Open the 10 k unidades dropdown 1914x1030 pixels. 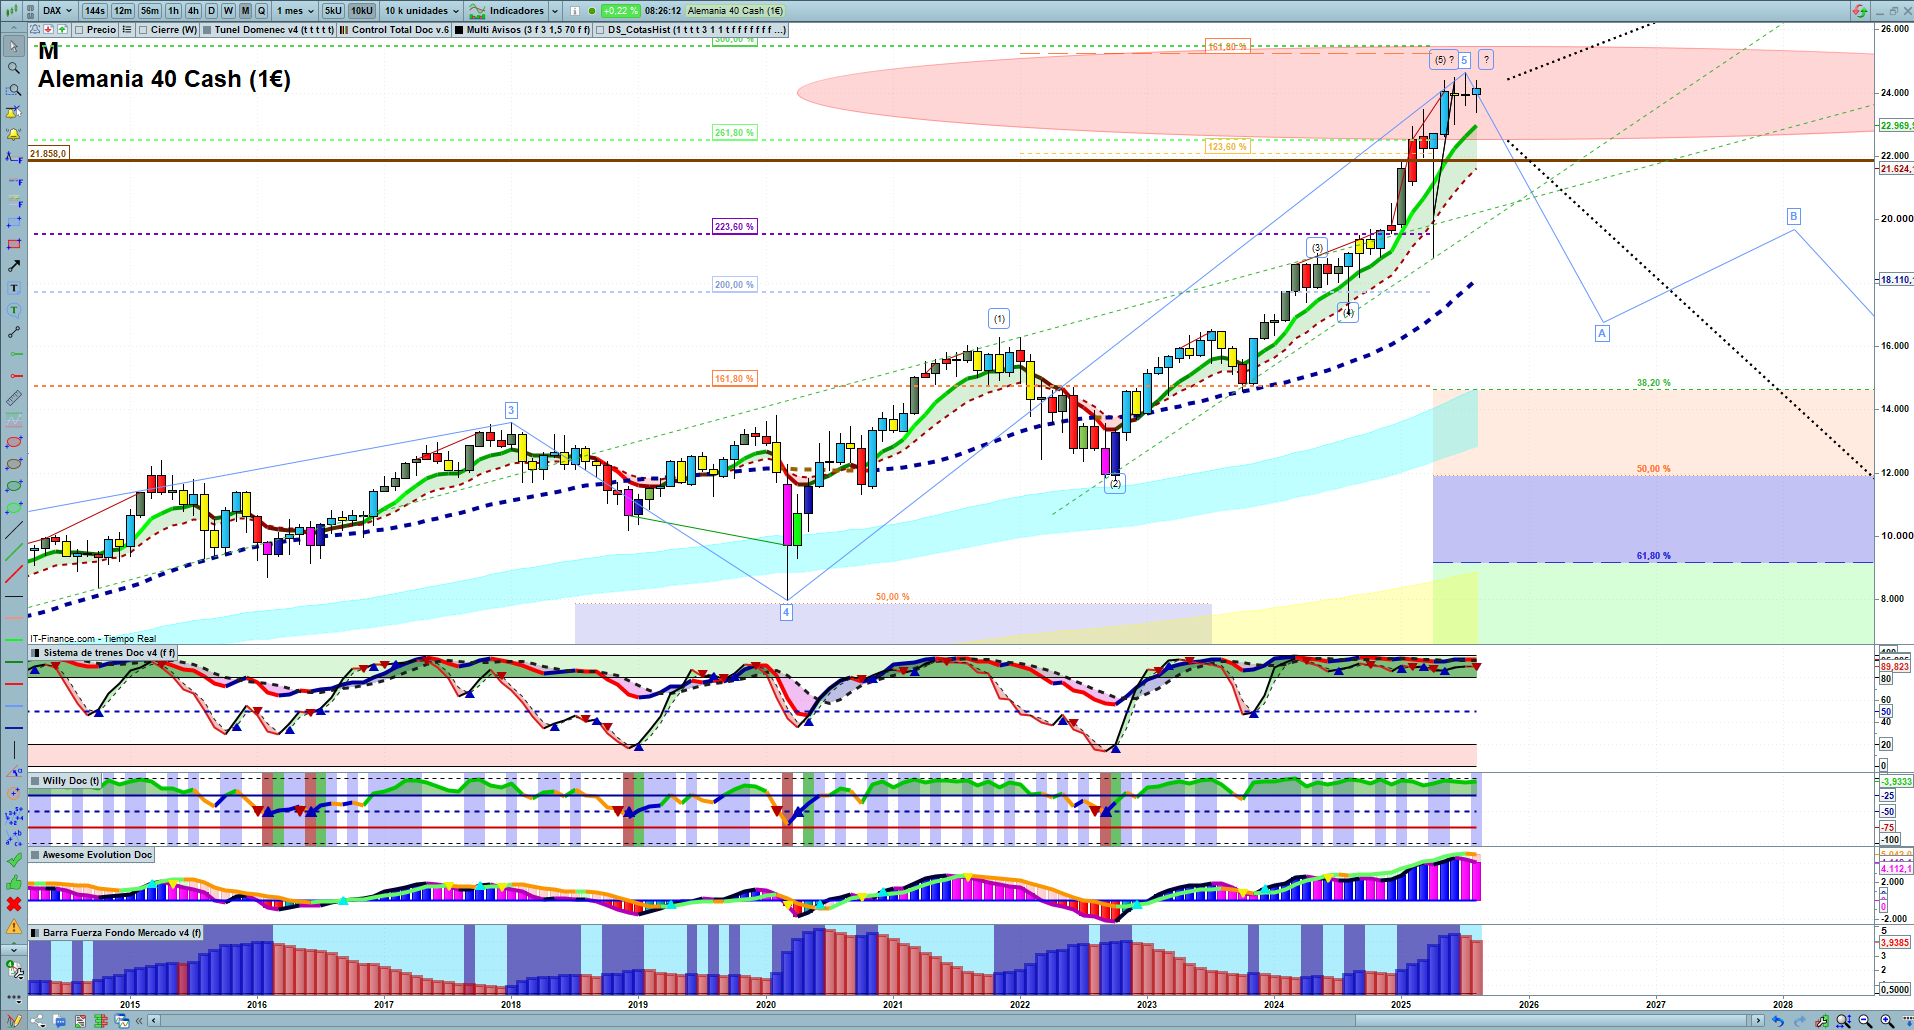pyautogui.click(x=422, y=11)
